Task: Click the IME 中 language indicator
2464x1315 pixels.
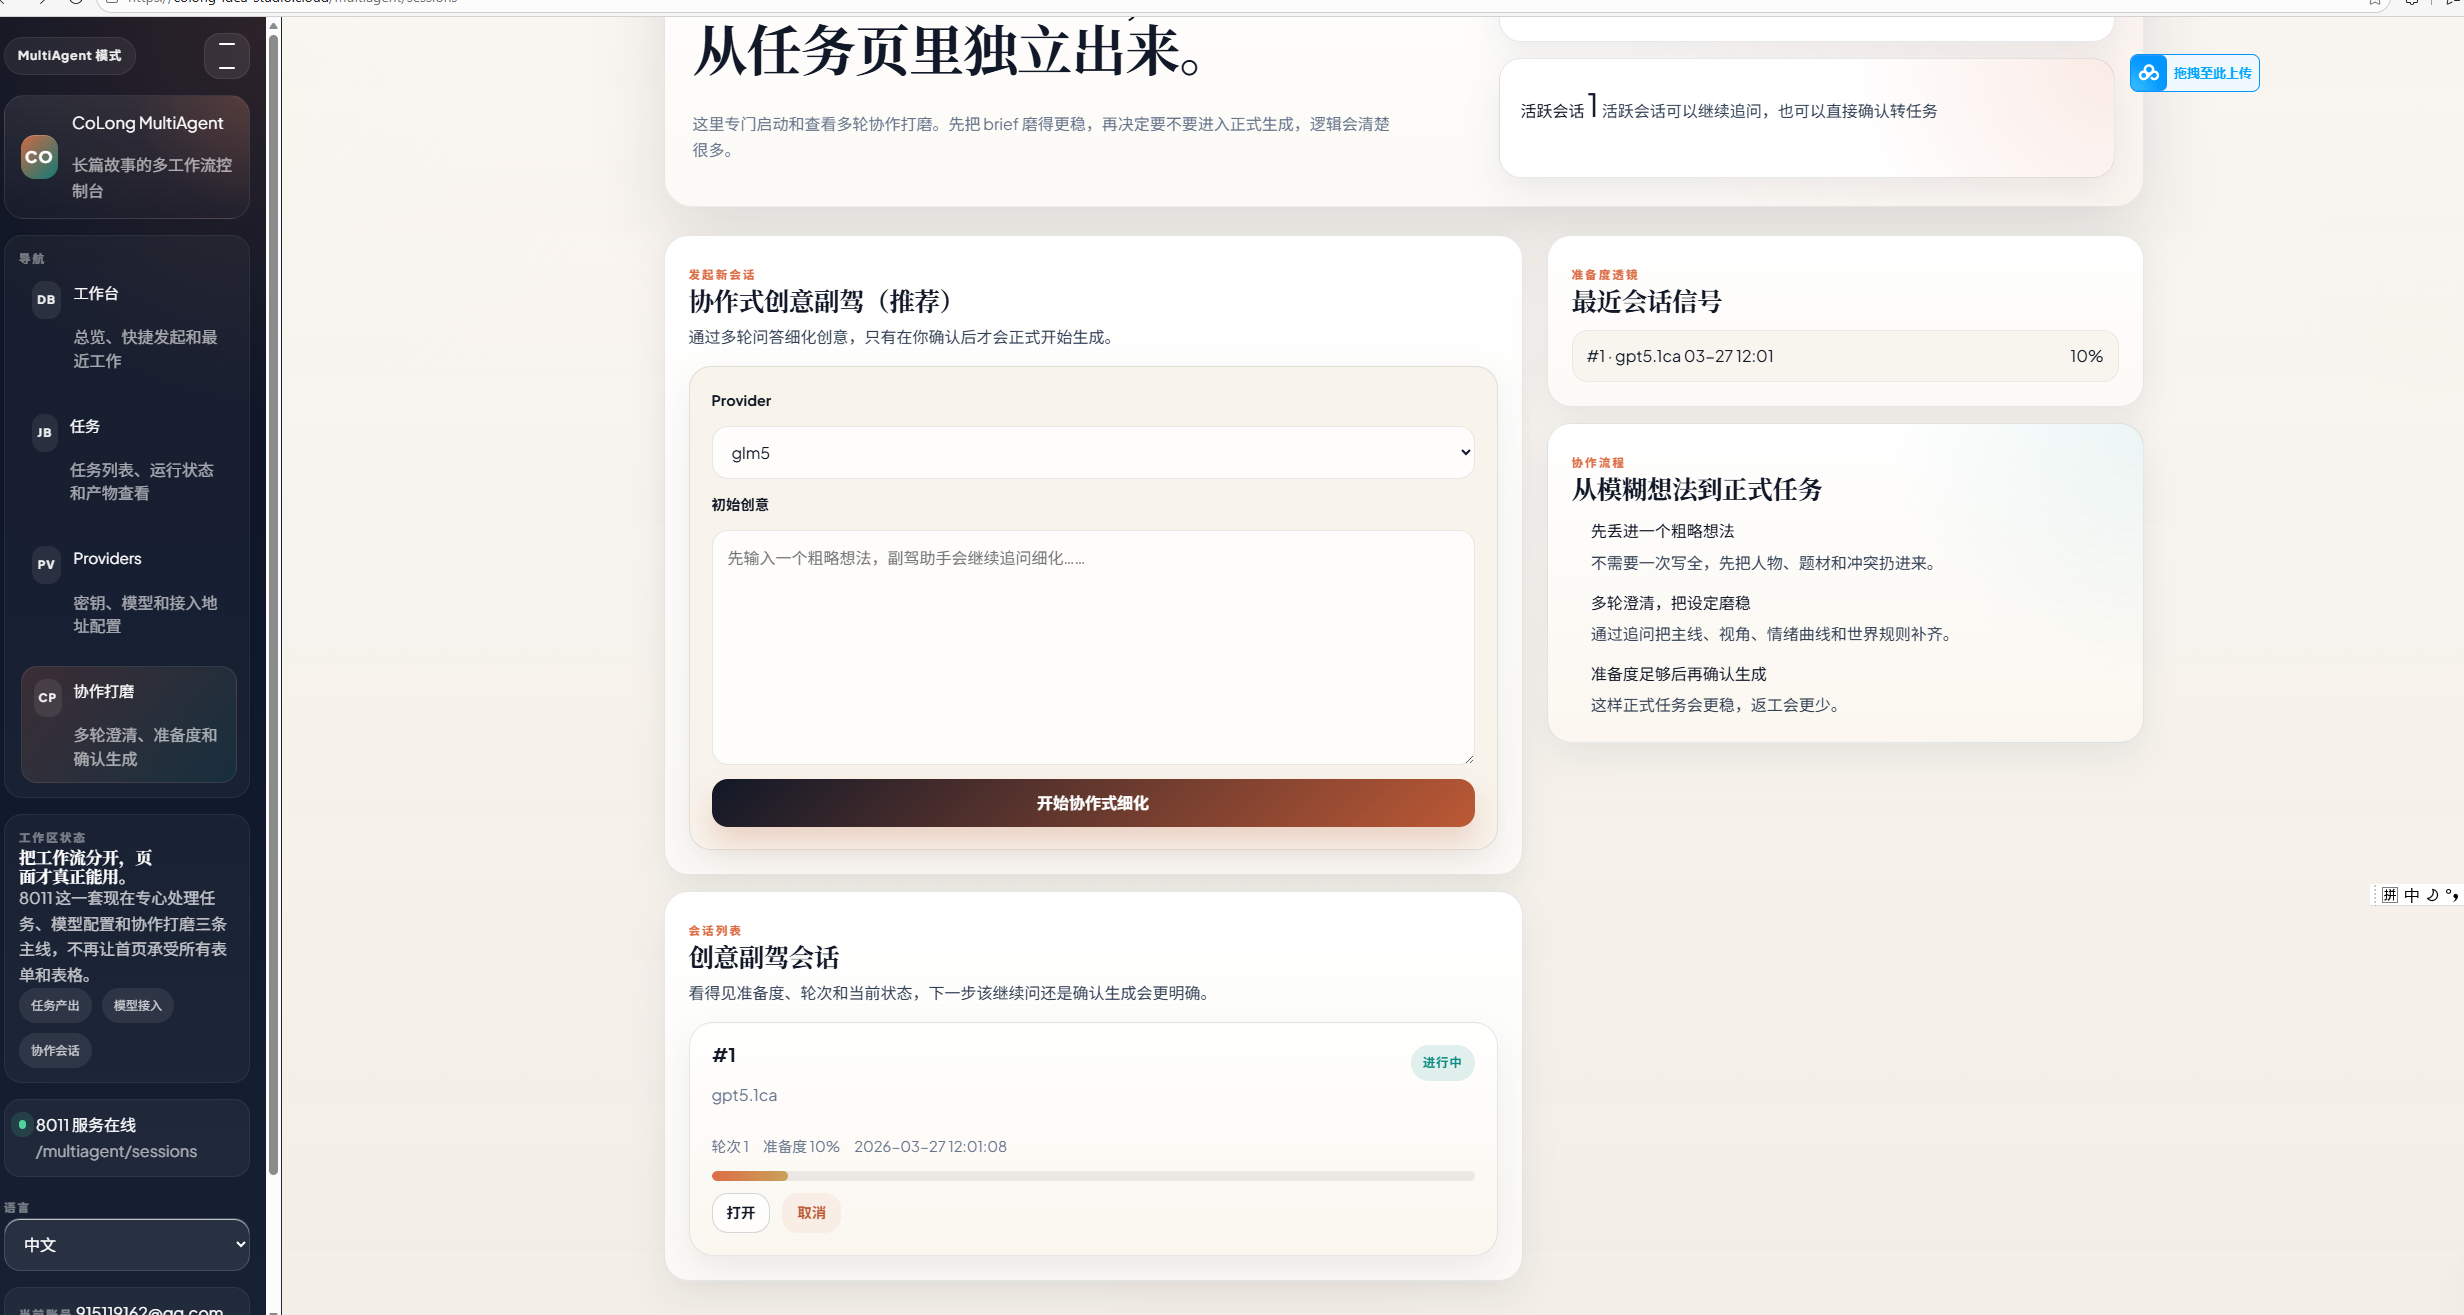Action: pos(2411,895)
